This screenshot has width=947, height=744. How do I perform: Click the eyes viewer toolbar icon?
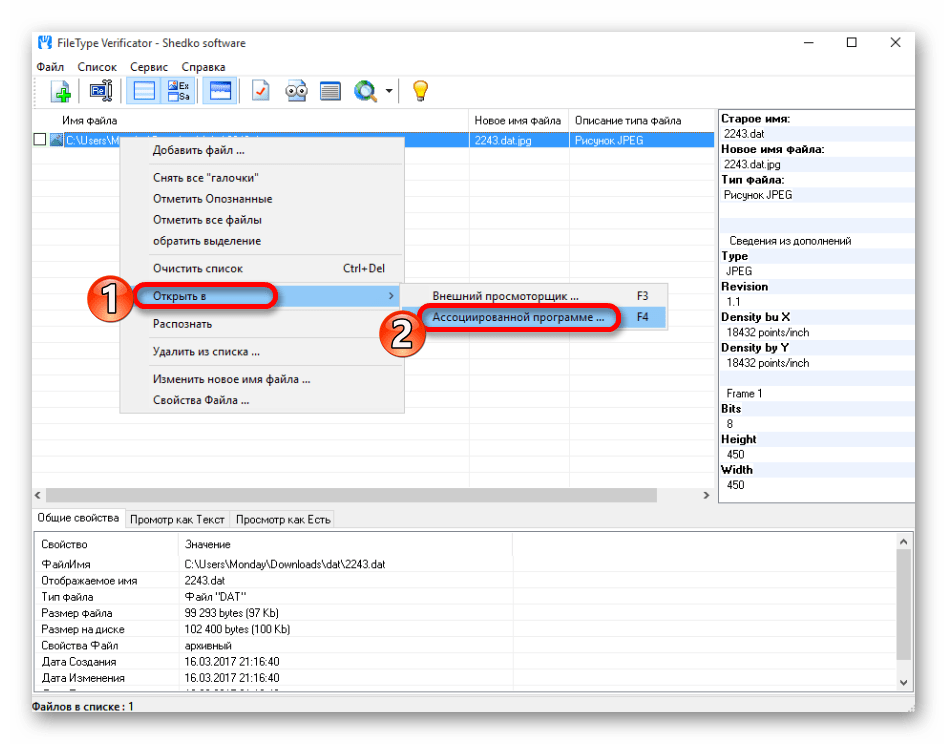tap(296, 92)
